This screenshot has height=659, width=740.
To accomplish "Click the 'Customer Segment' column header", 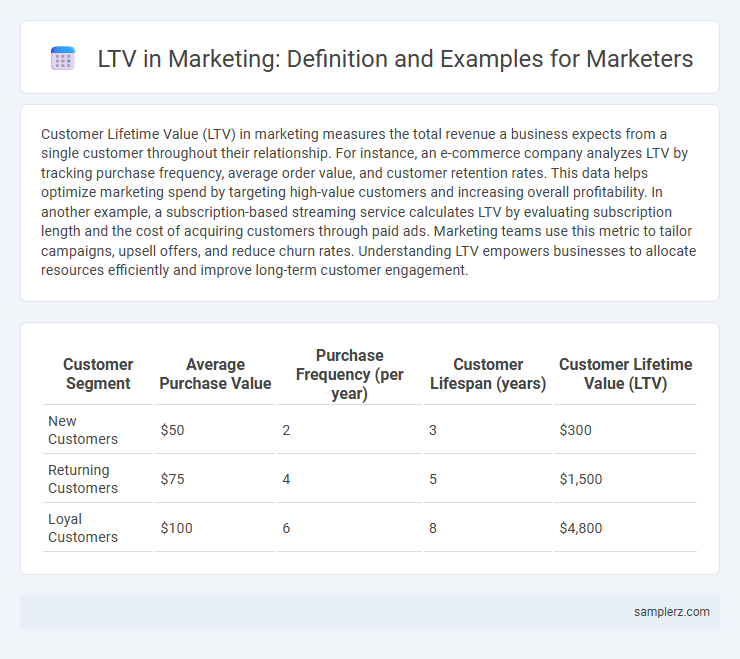I will point(98,374).
